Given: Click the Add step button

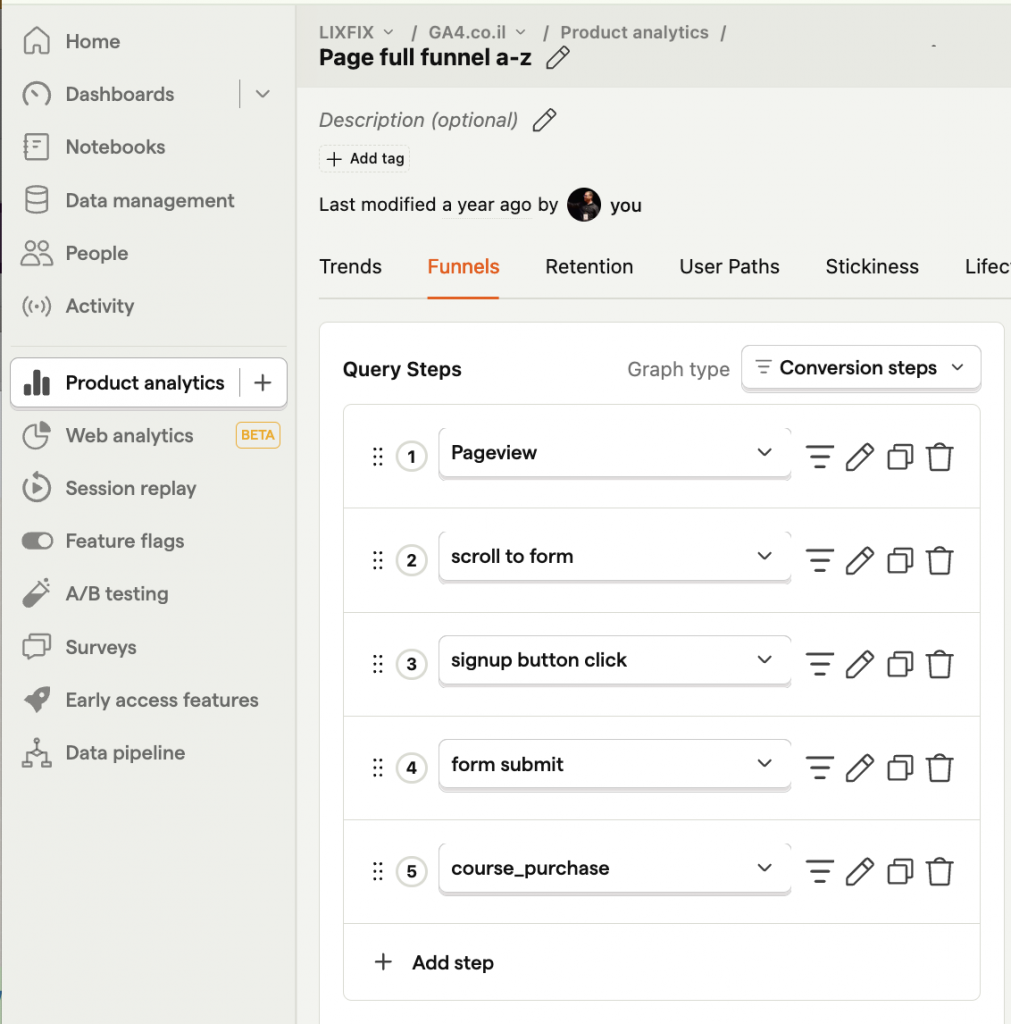Looking at the screenshot, I should coord(434,962).
